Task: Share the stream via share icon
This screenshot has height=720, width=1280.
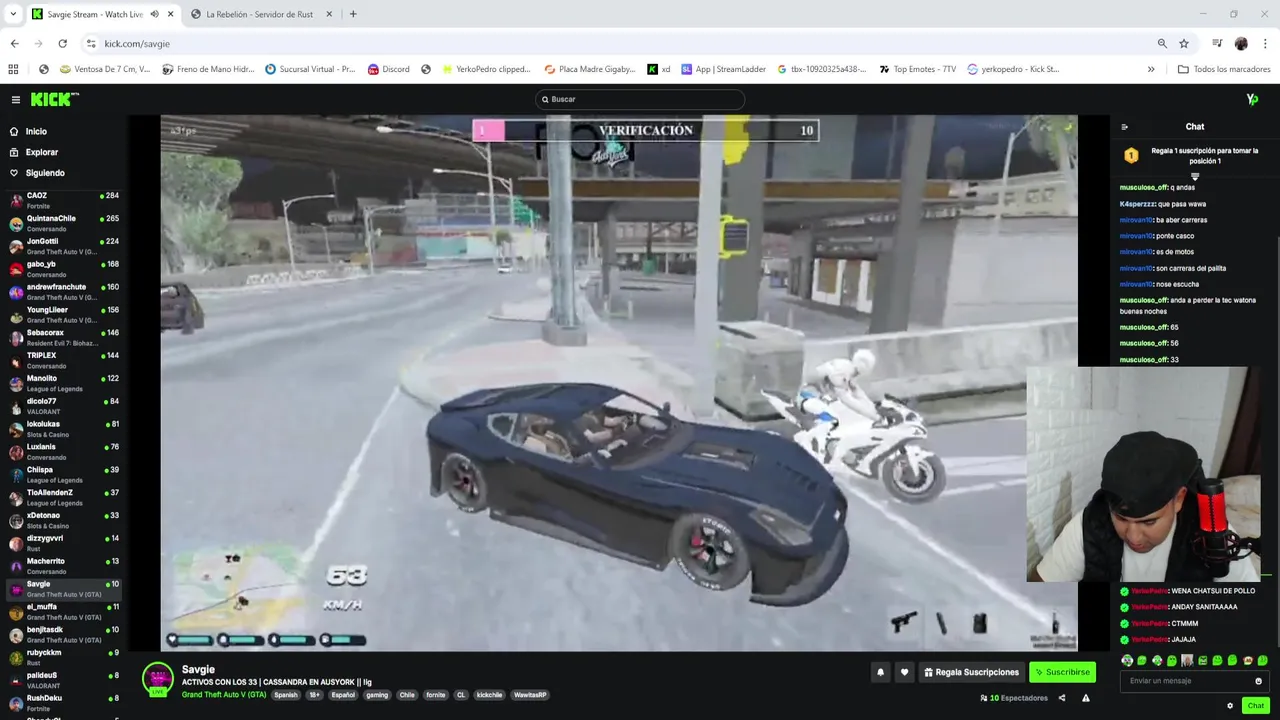Action: pos(1061,698)
